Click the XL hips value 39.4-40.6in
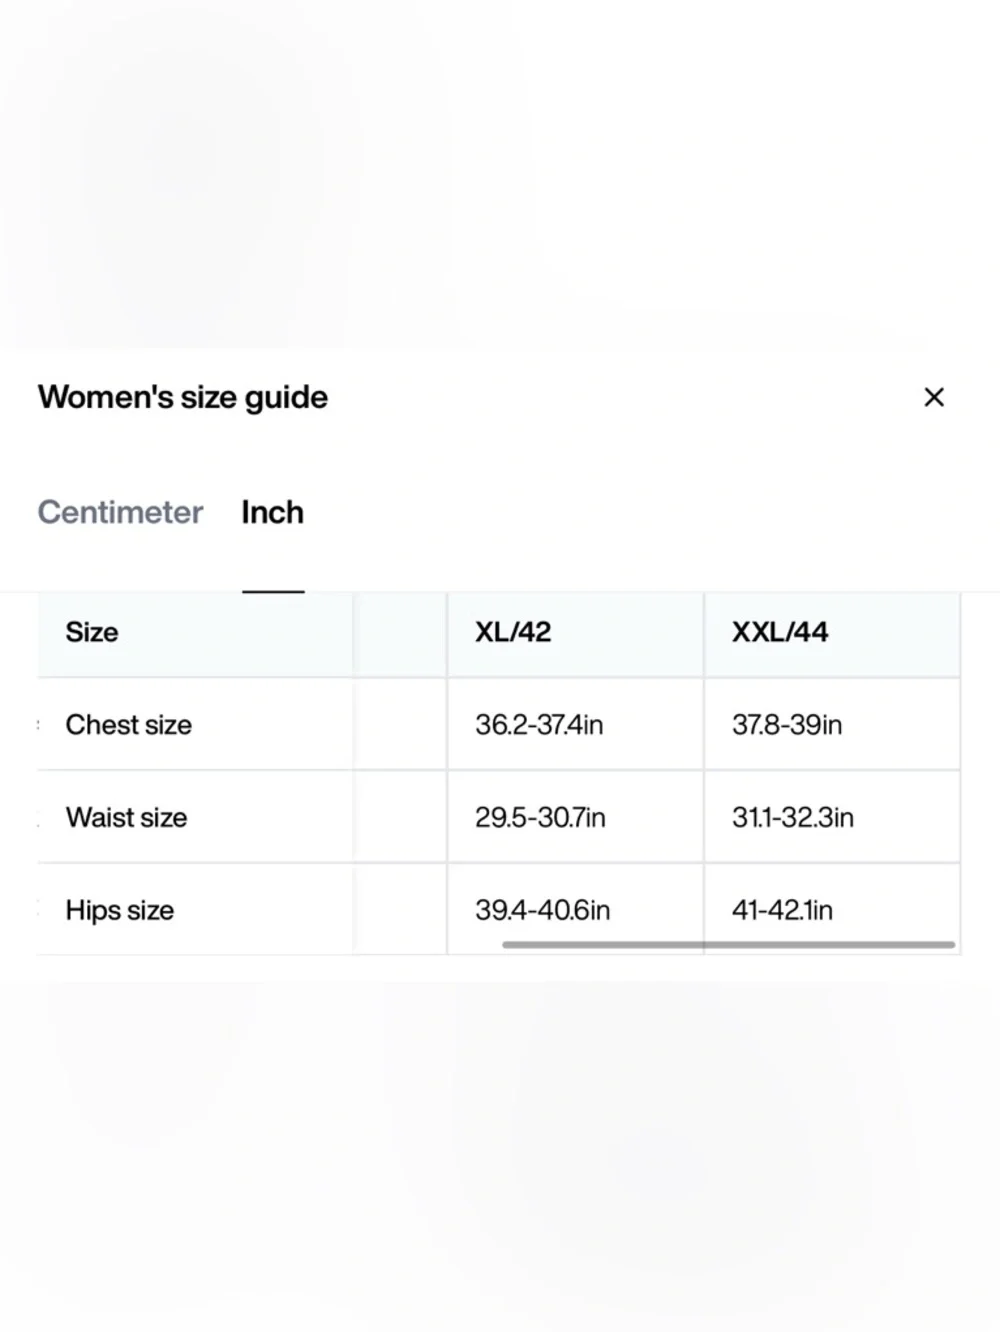This screenshot has width=1000, height=1332. [x=542, y=910]
